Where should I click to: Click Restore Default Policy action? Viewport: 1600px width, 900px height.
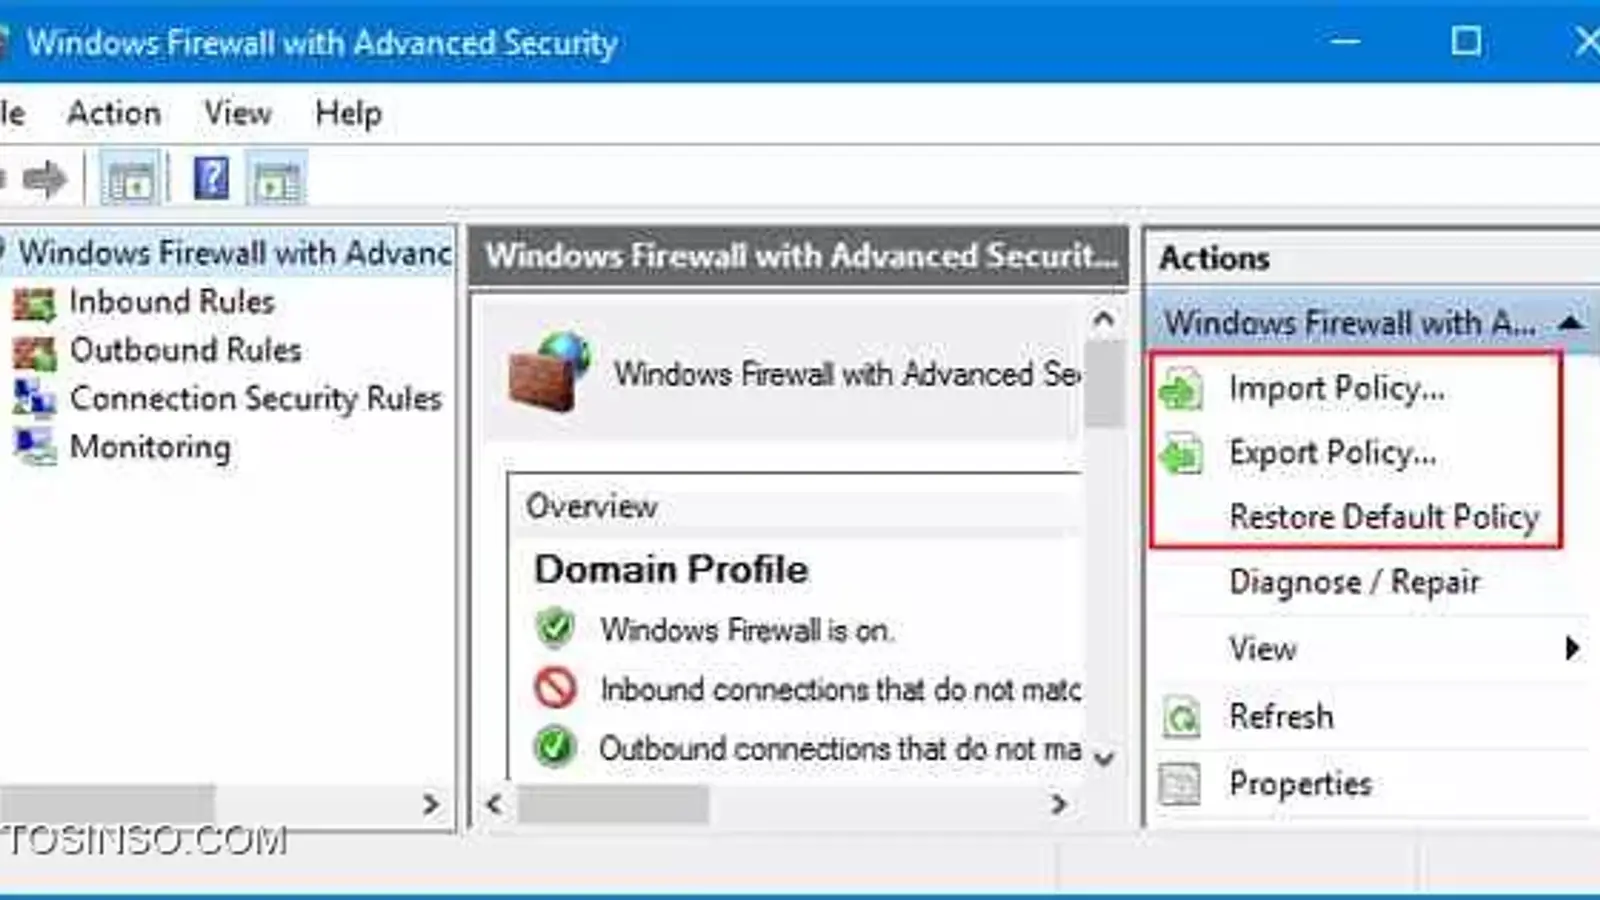click(x=1384, y=517)
